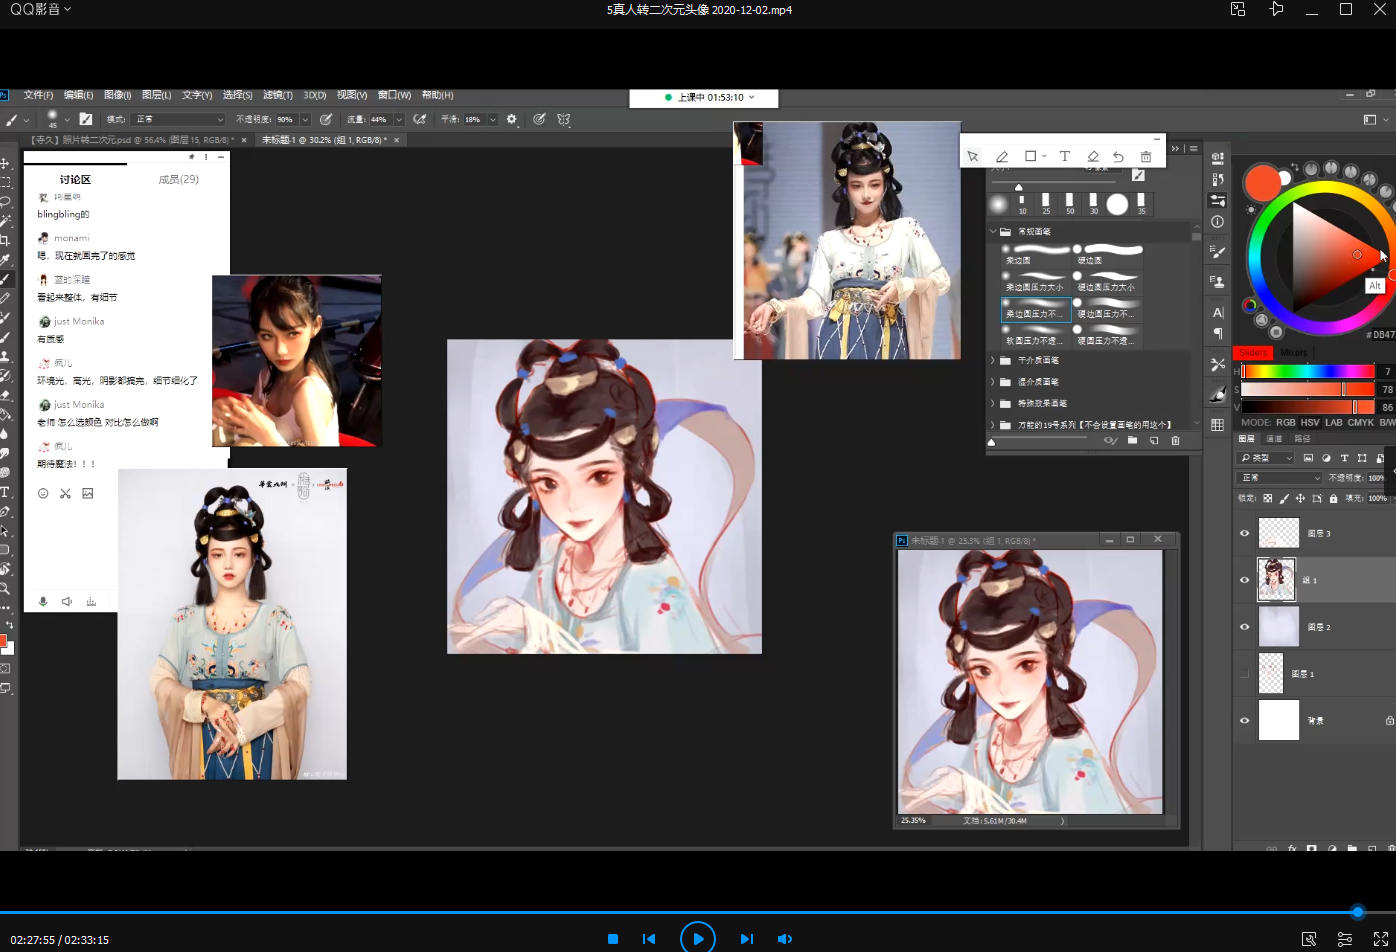Screen dimensions: 1396x952
Task: Select the Type tool in the left toolbar
Action: click(x=5, y=492)
